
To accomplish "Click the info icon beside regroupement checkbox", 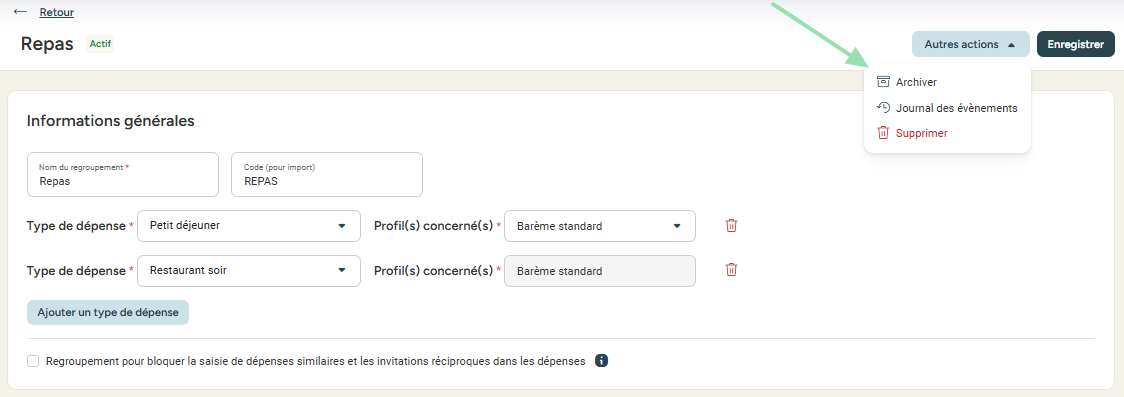I will [x=601, y=360].
